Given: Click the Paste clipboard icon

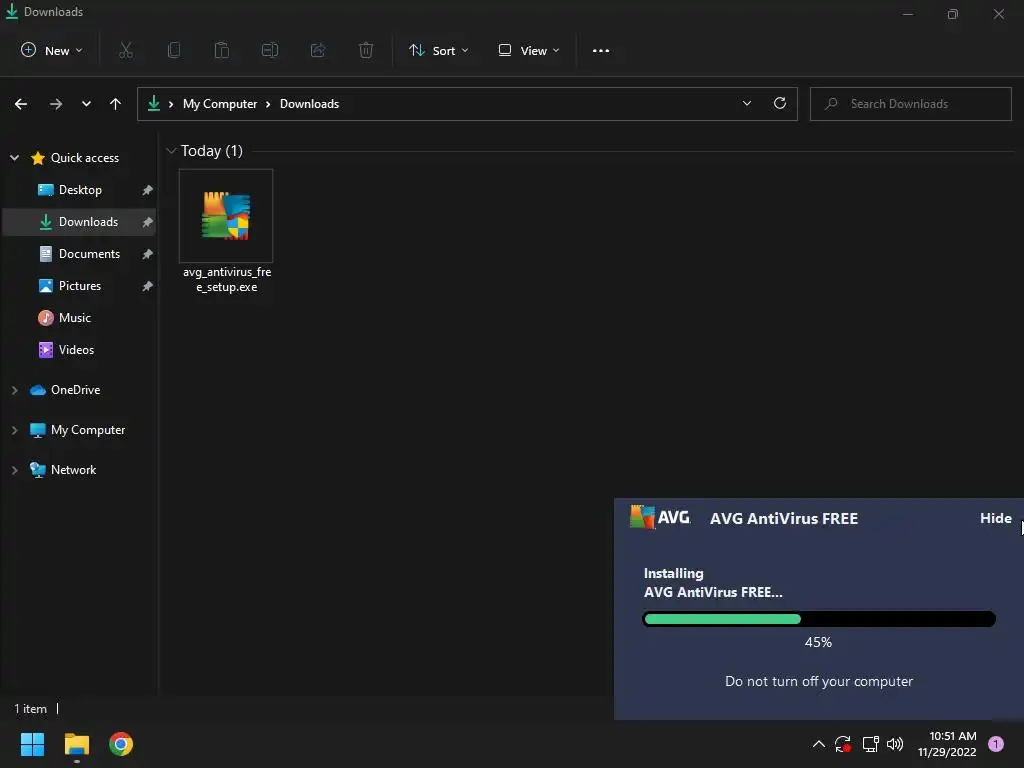Looking at the screenshot, I should (222, 50).
